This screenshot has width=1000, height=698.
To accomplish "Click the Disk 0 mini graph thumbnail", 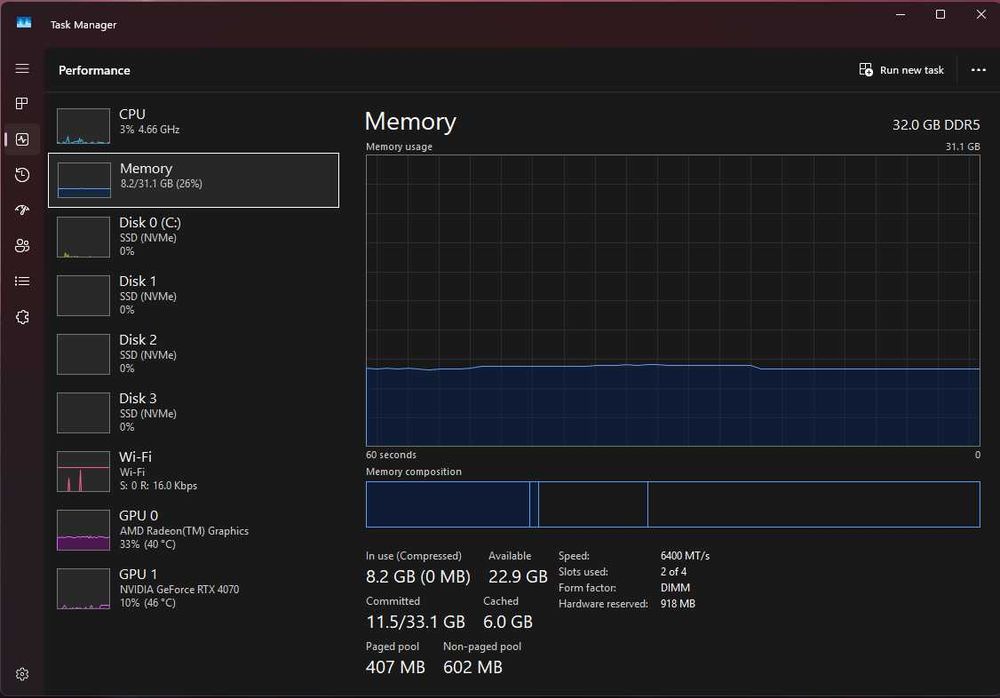I will (83, 237).
